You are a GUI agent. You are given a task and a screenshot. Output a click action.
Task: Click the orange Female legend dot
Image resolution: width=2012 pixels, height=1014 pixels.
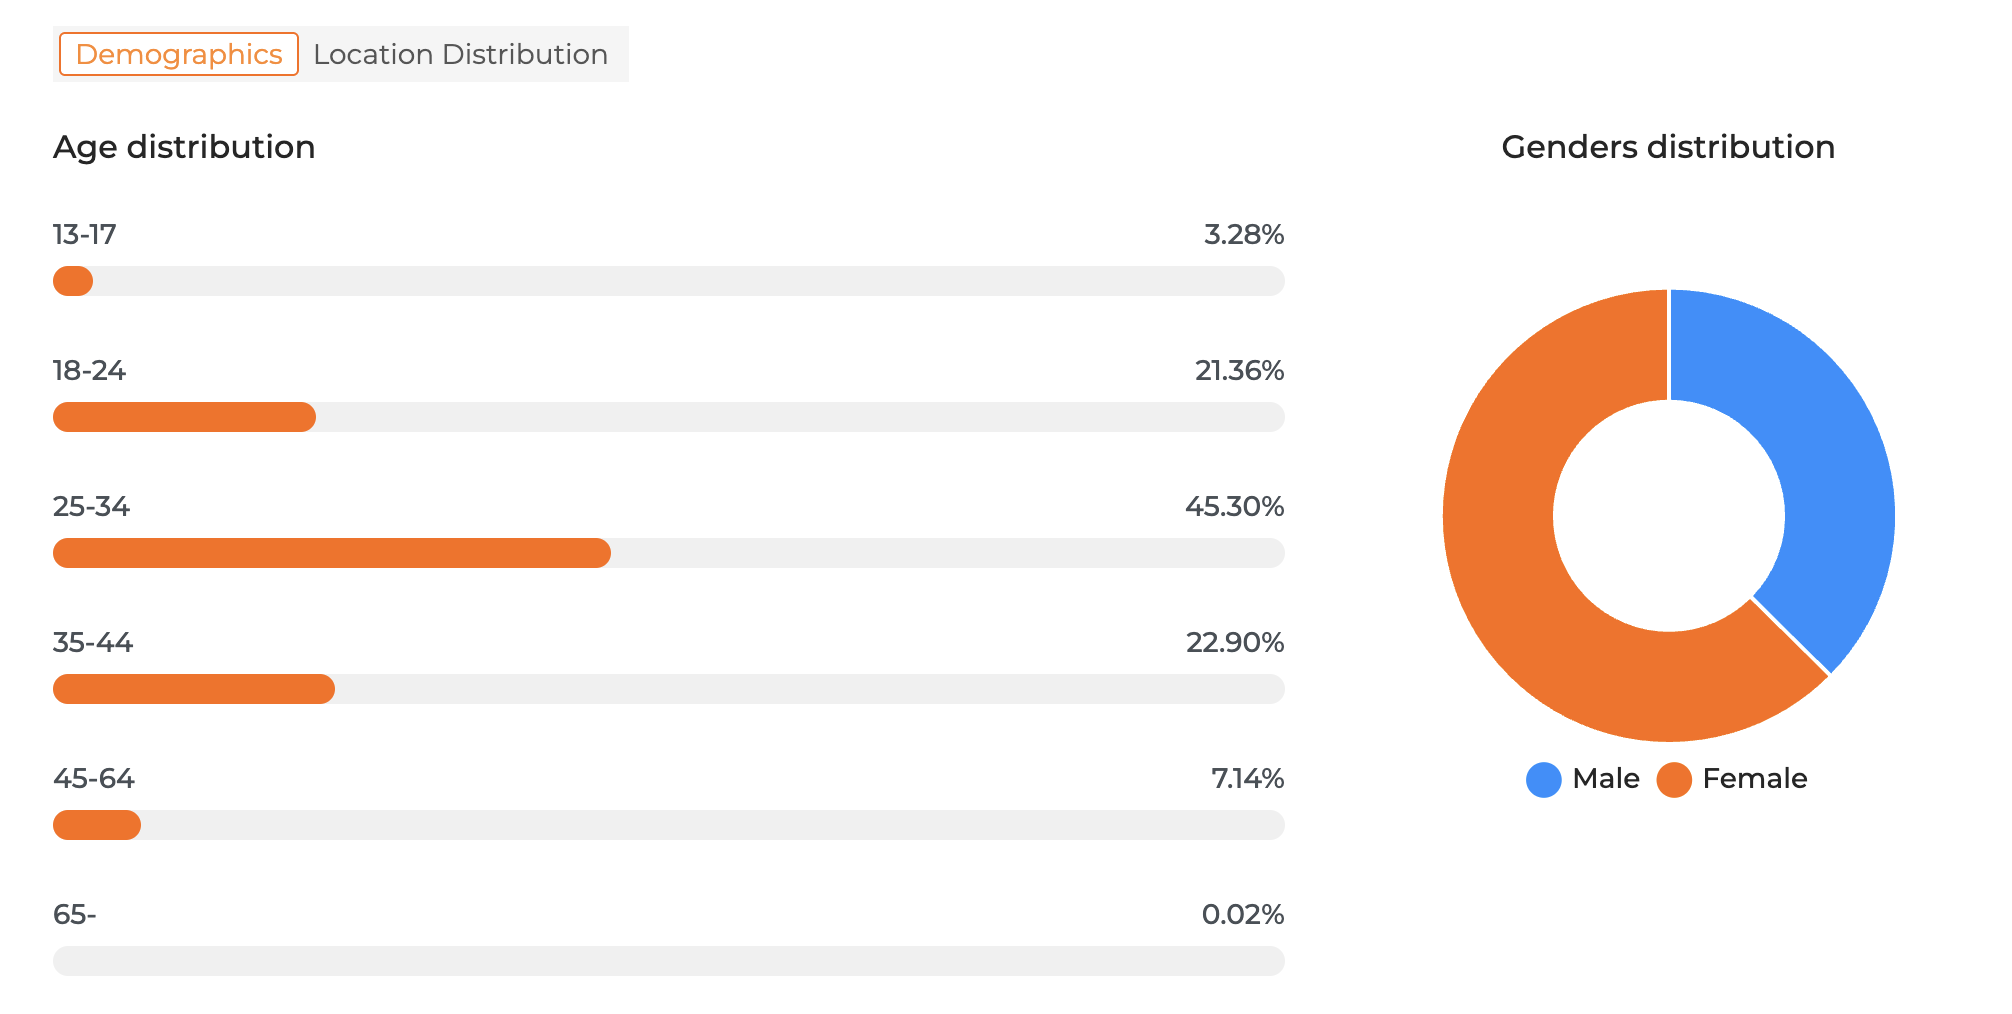[x=1673, y=780]
